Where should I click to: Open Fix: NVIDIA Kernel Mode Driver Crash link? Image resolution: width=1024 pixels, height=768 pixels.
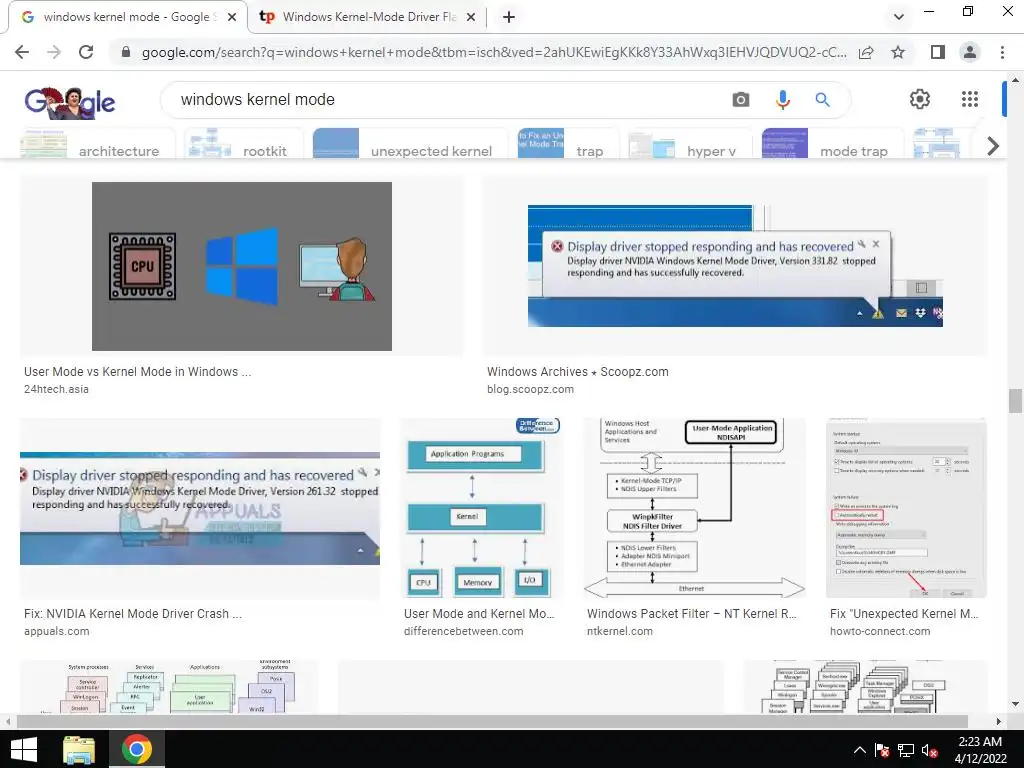(133, 614)
